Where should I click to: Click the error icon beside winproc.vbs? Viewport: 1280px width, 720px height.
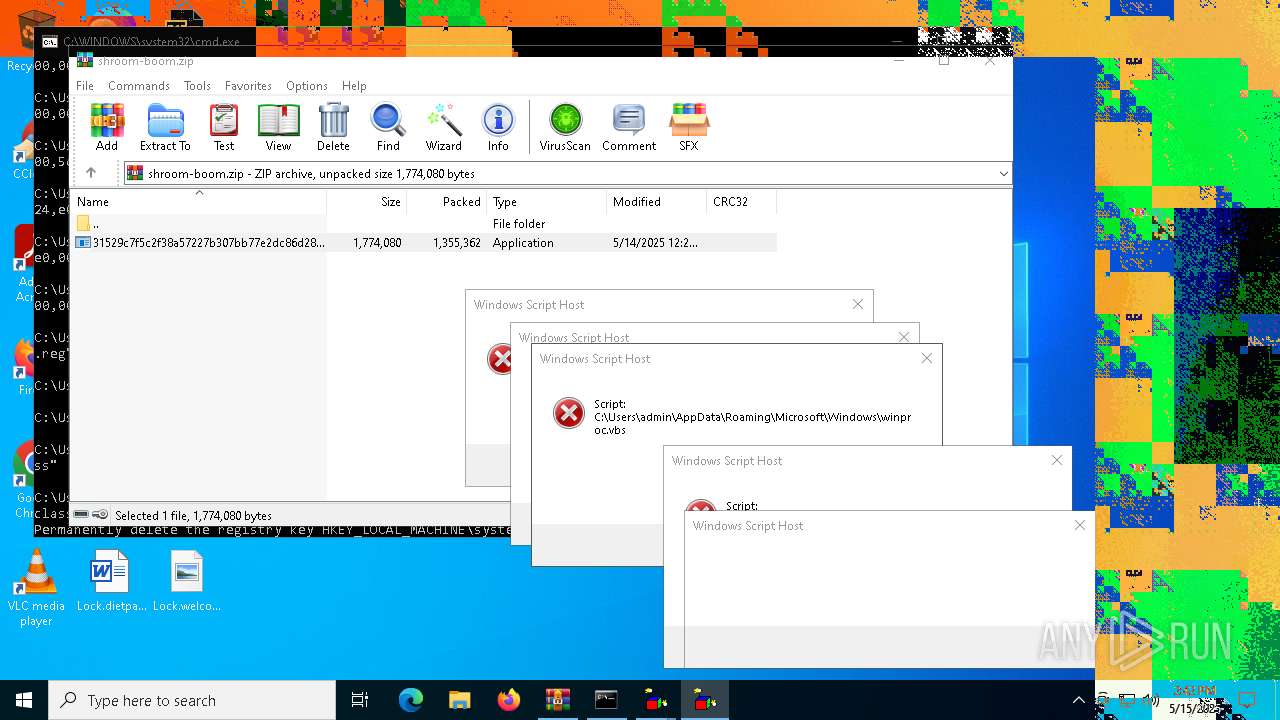coord(569,412)
